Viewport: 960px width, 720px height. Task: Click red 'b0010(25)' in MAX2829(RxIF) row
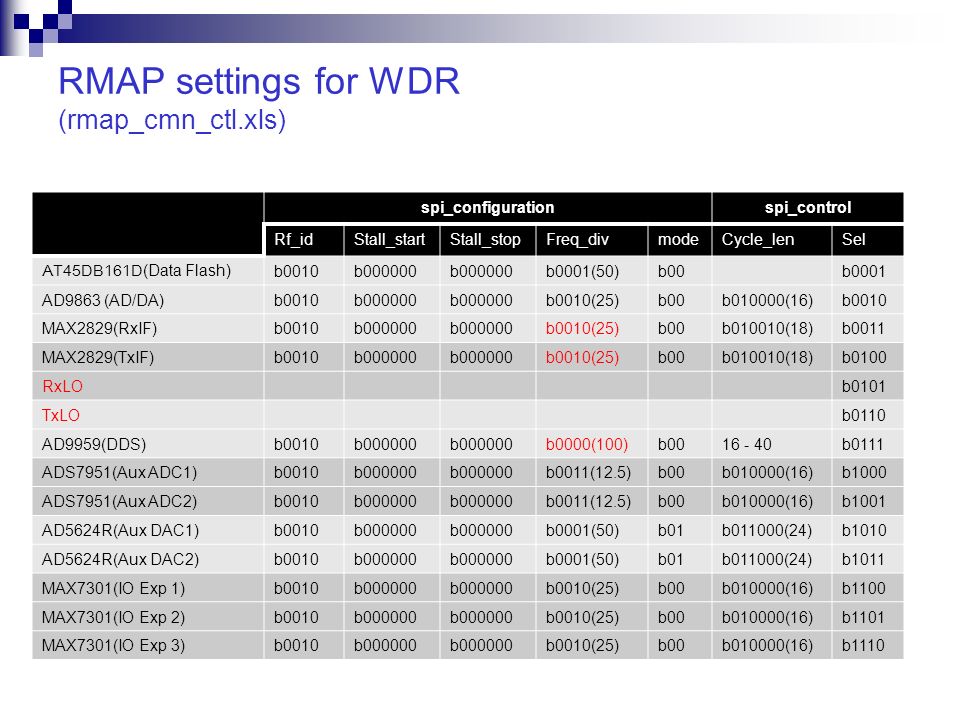tap(582, 329)
